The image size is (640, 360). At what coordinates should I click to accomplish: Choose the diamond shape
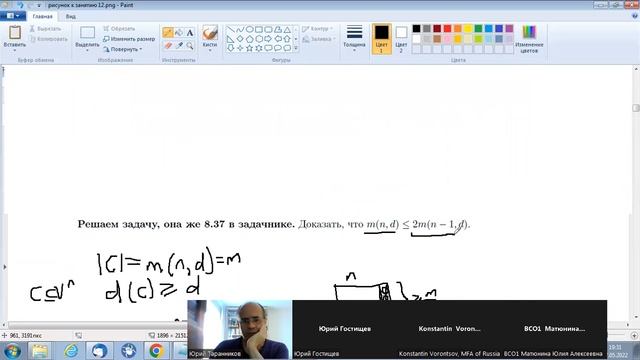(x=240, y=39)
